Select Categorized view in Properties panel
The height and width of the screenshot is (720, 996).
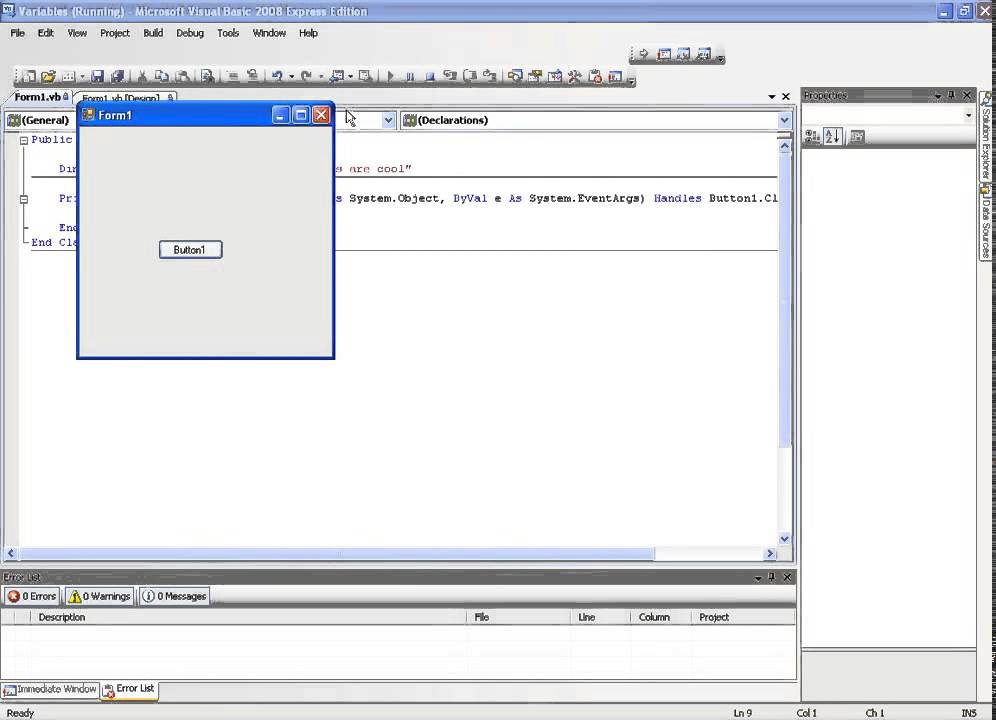coord(812,136)
